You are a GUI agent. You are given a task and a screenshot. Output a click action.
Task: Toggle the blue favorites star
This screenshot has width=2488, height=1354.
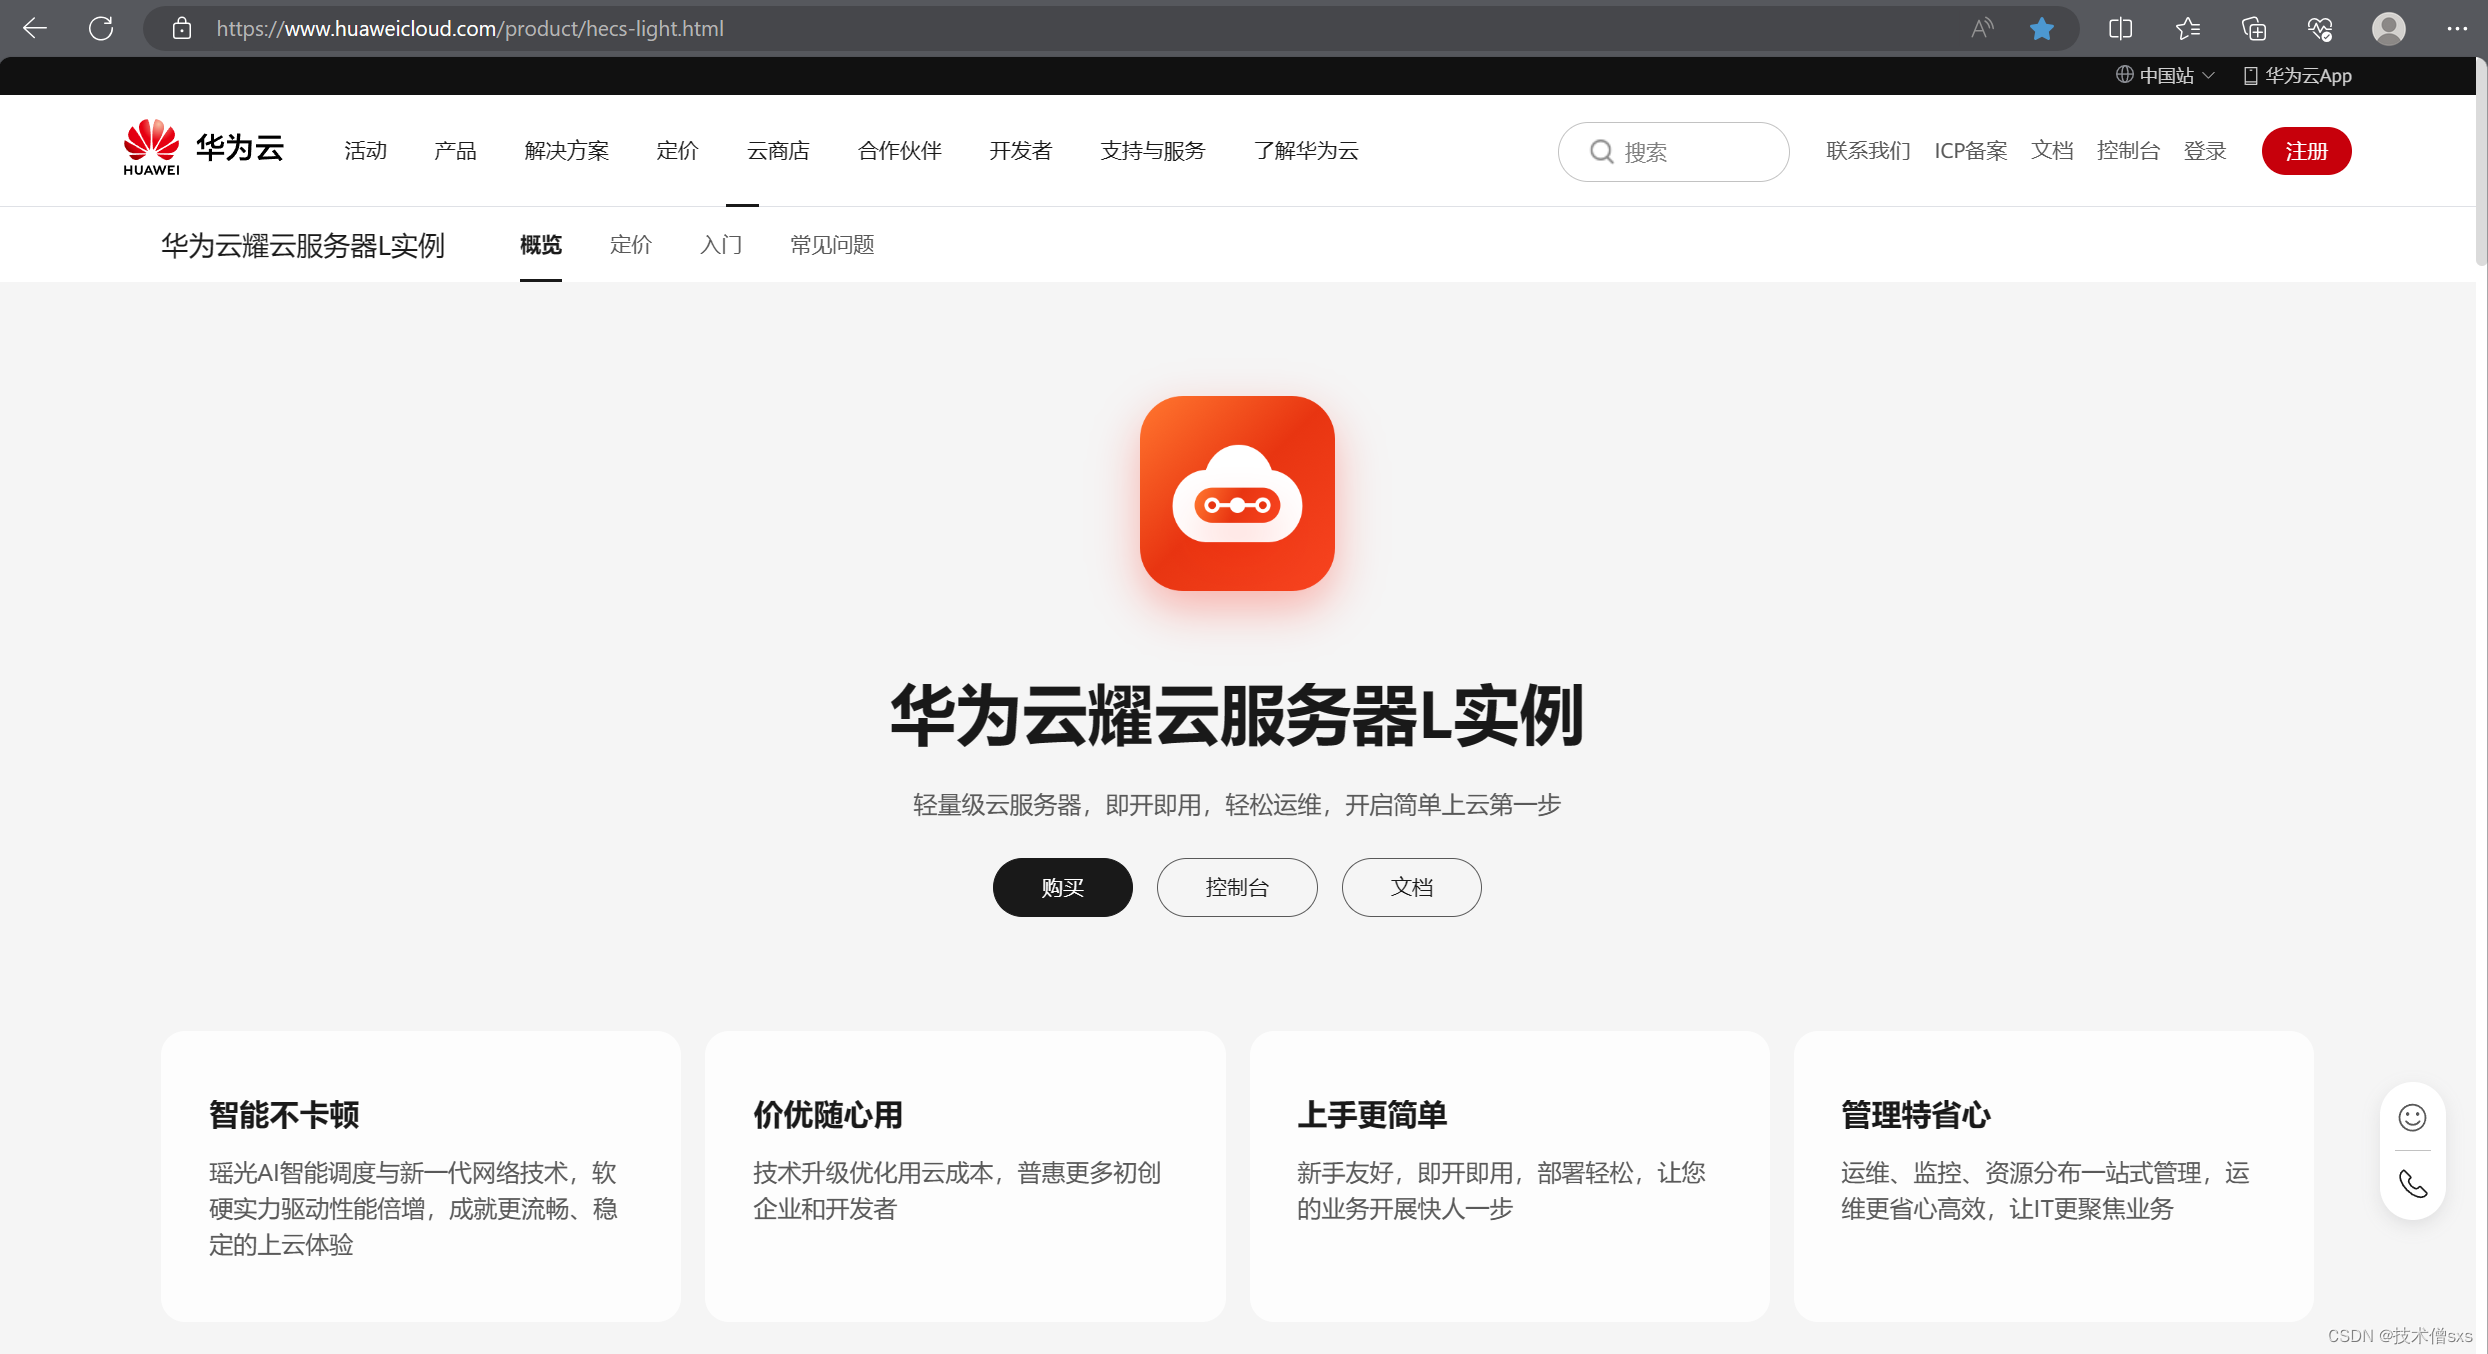[x=2042, y=28]
